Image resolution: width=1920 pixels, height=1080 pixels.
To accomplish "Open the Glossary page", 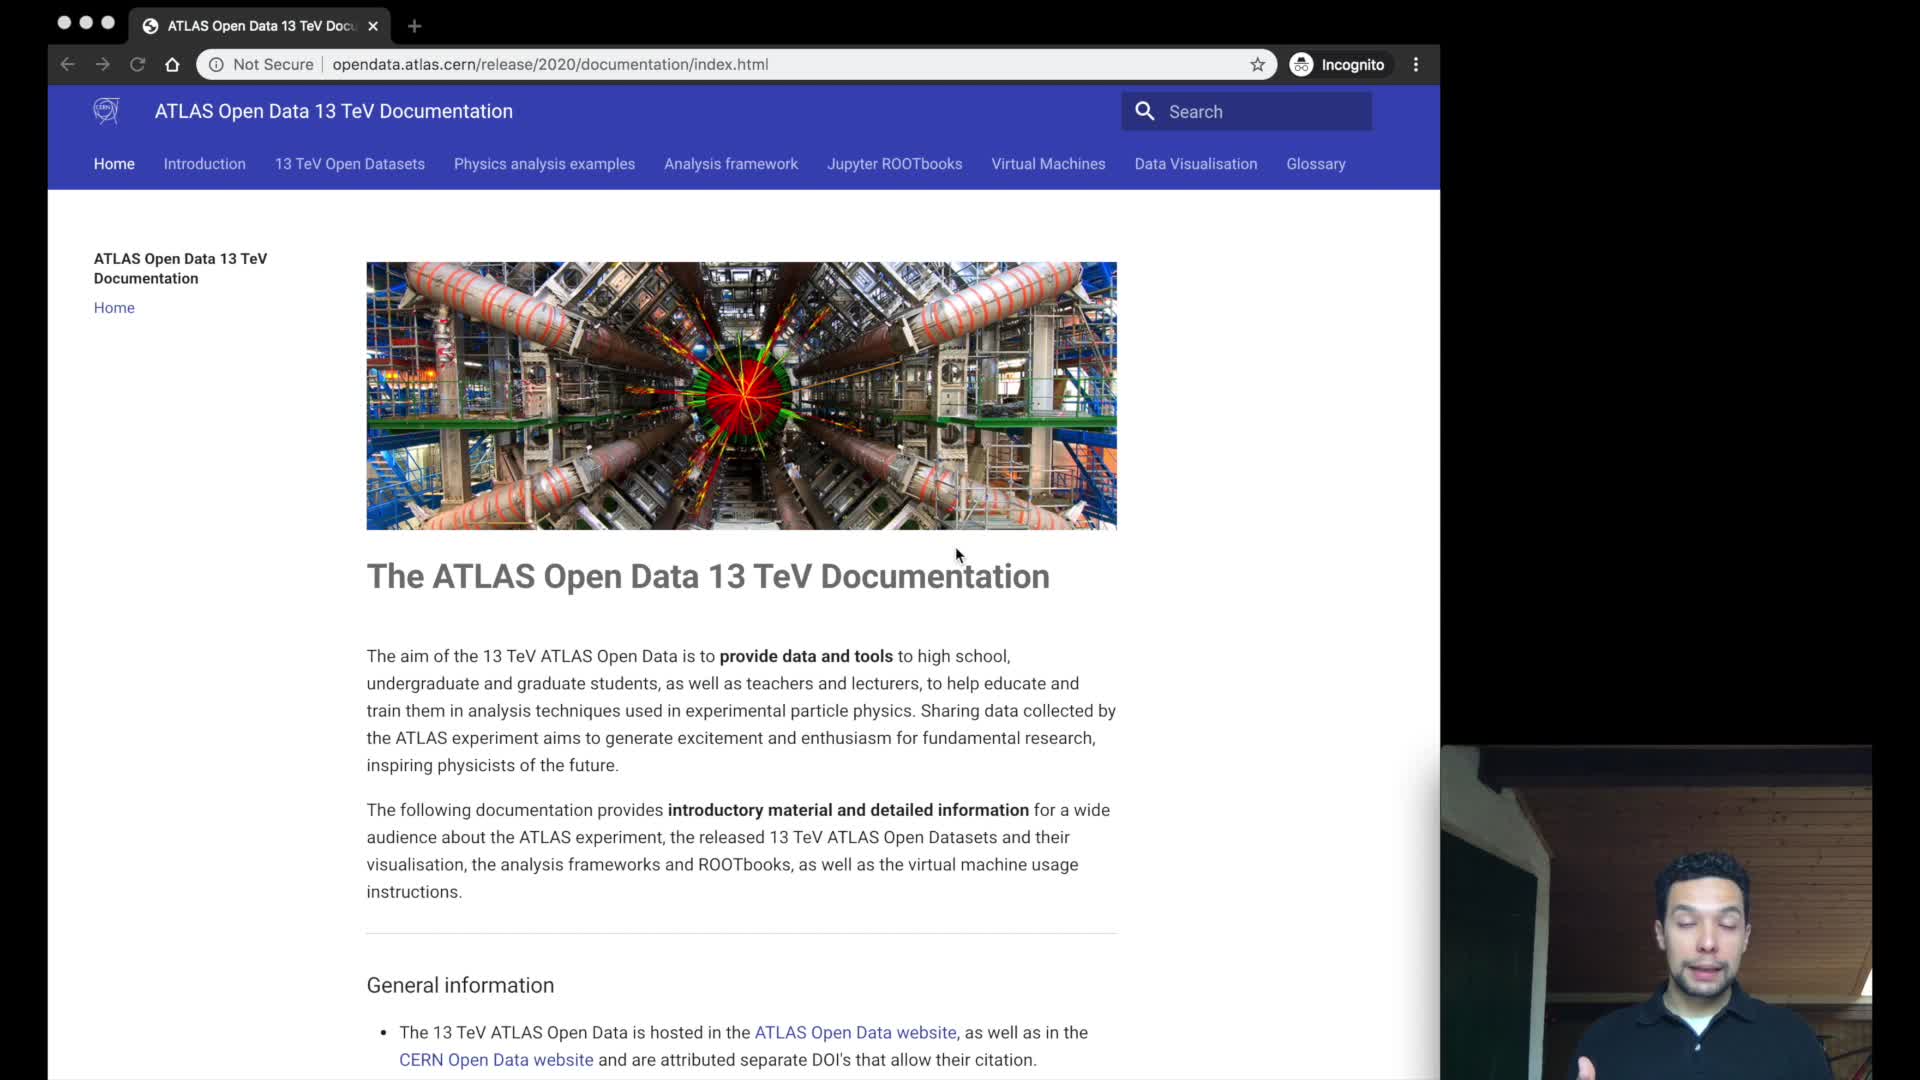I will coord(1315,163).
